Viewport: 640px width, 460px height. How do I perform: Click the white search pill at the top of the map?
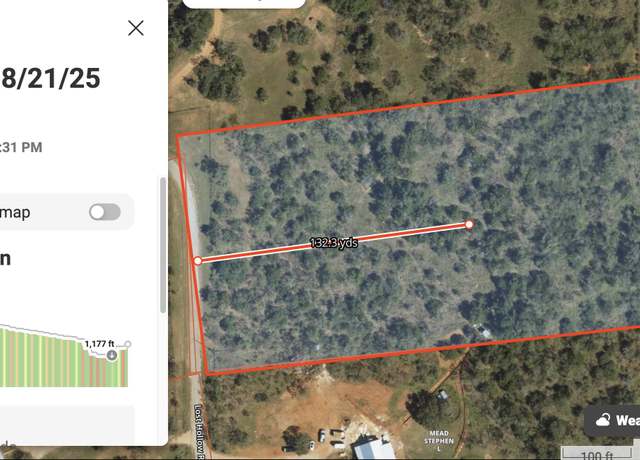(x=244, y=4)
